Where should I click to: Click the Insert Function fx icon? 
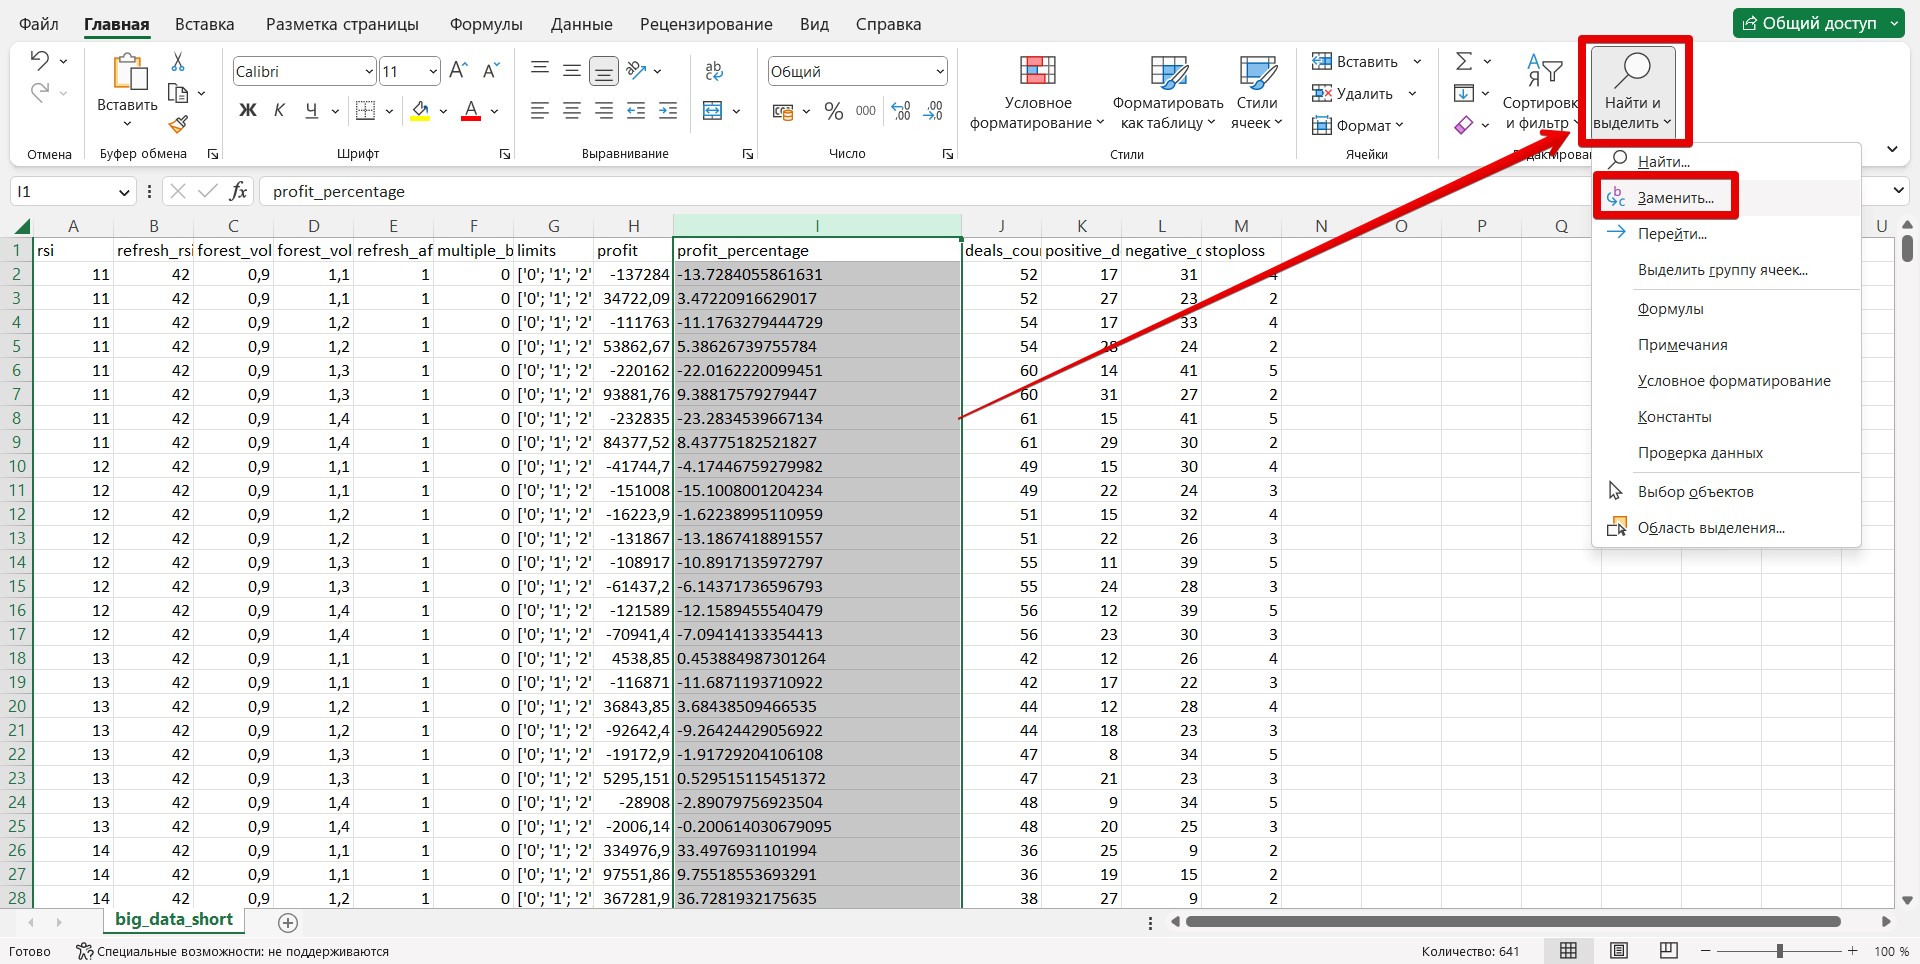click(x=238, y=191)
